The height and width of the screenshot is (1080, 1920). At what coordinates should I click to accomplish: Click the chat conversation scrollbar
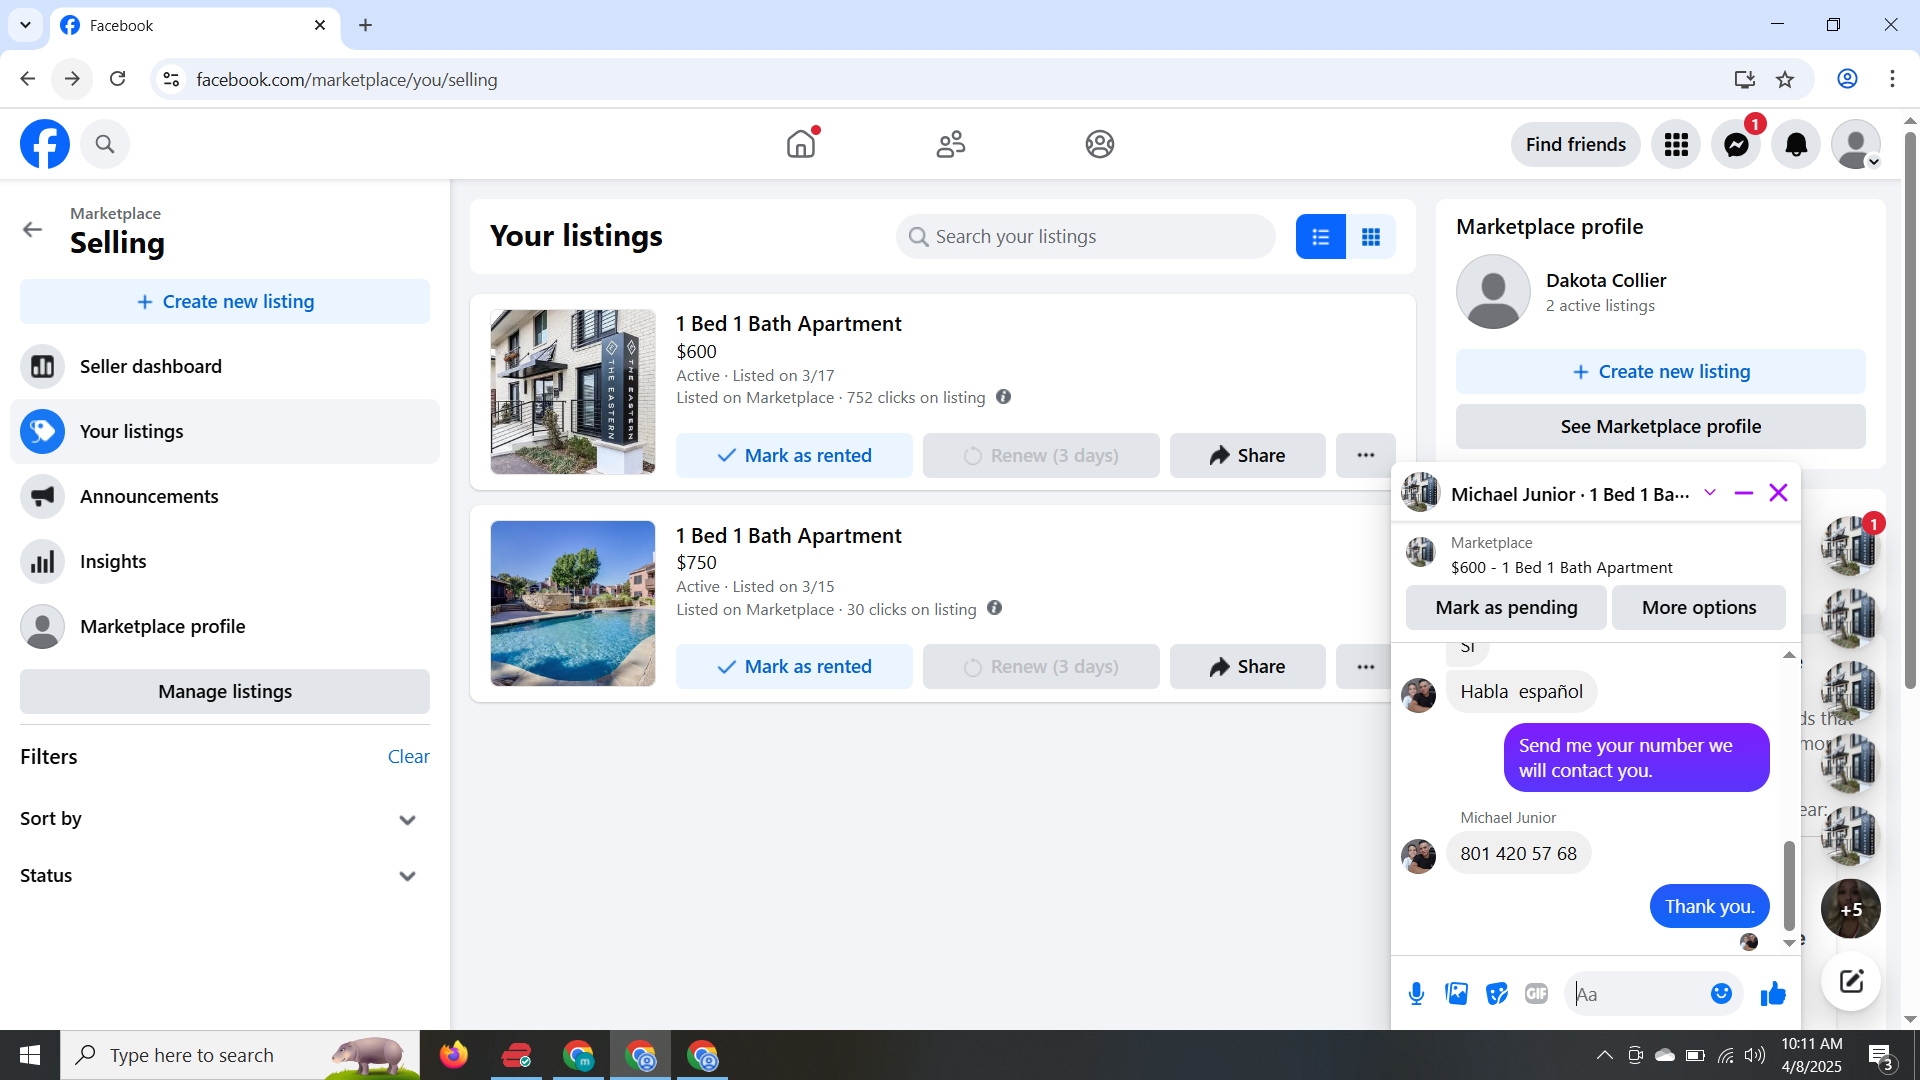(1789, 885)
